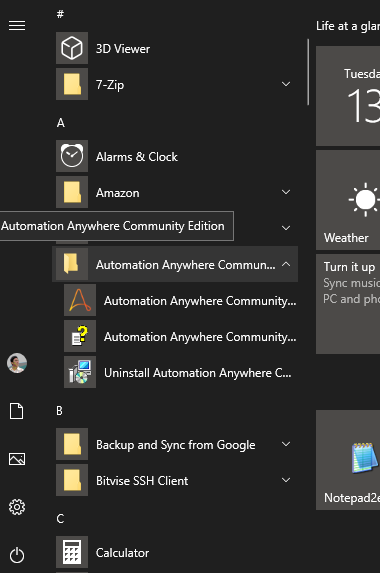Open the 'Turn it up' tile

(x=348, y=304)
